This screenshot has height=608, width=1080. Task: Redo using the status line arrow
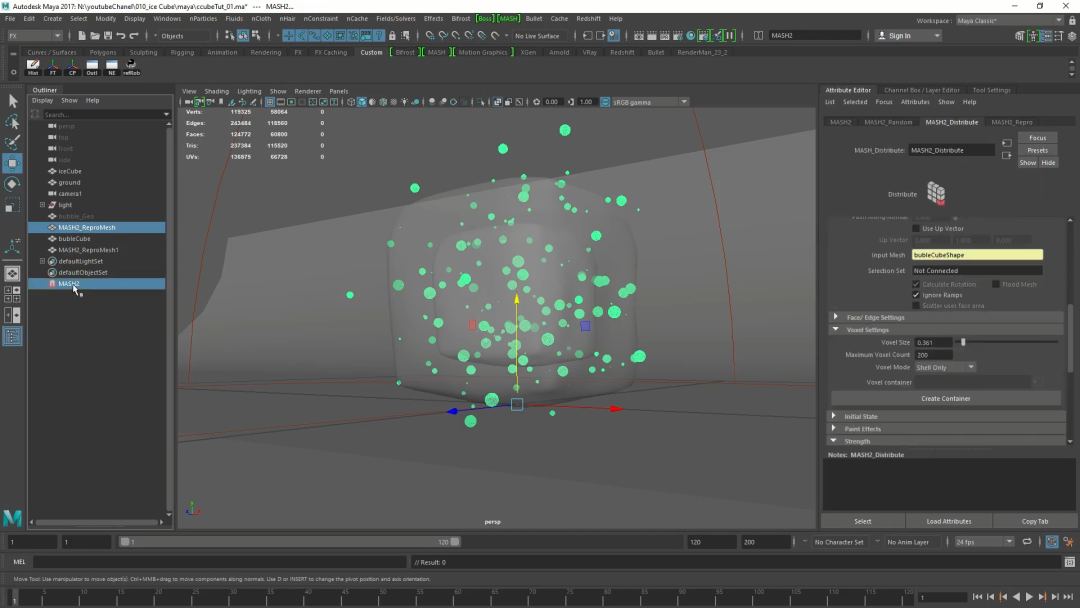pyautogui.click(x=134, y=36)
